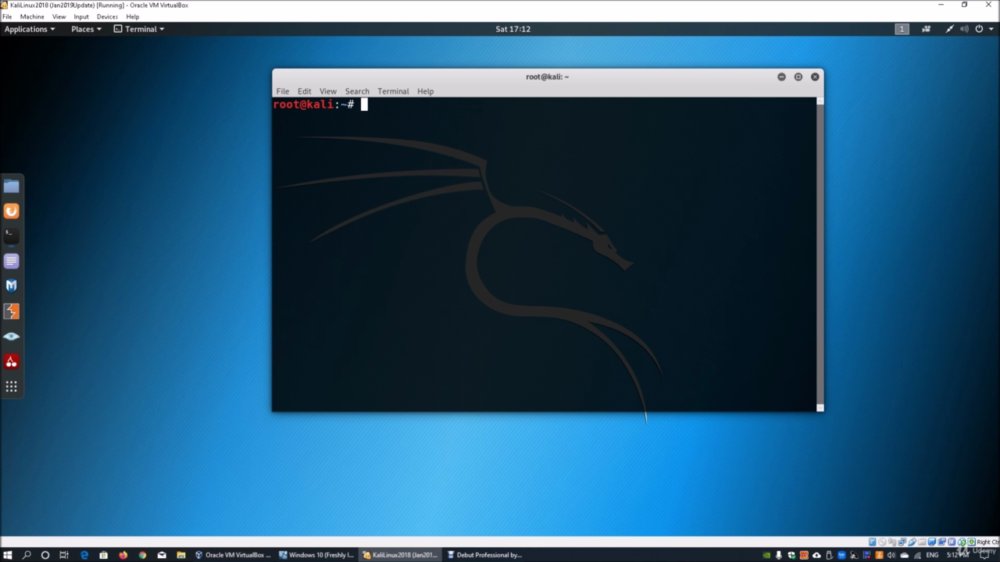This screenshot has height=562, width=1000.
Task: Open File Explorer on the taskbar
Action: click(x=181, y=555)
